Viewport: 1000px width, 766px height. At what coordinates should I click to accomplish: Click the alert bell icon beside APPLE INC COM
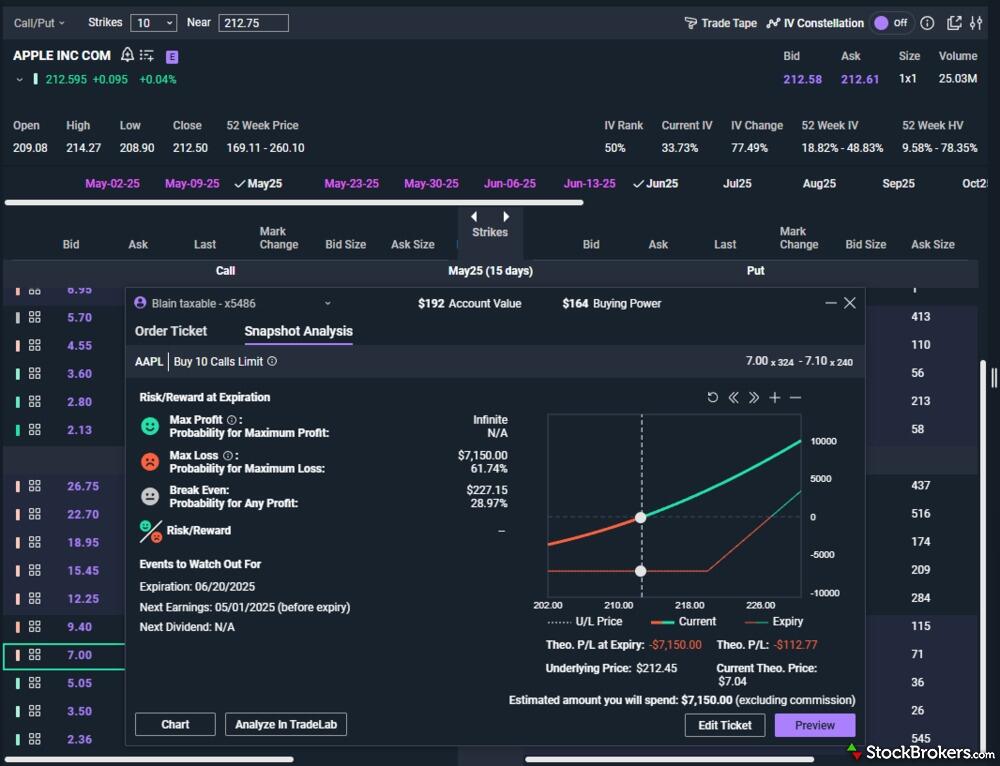point(127,55)
